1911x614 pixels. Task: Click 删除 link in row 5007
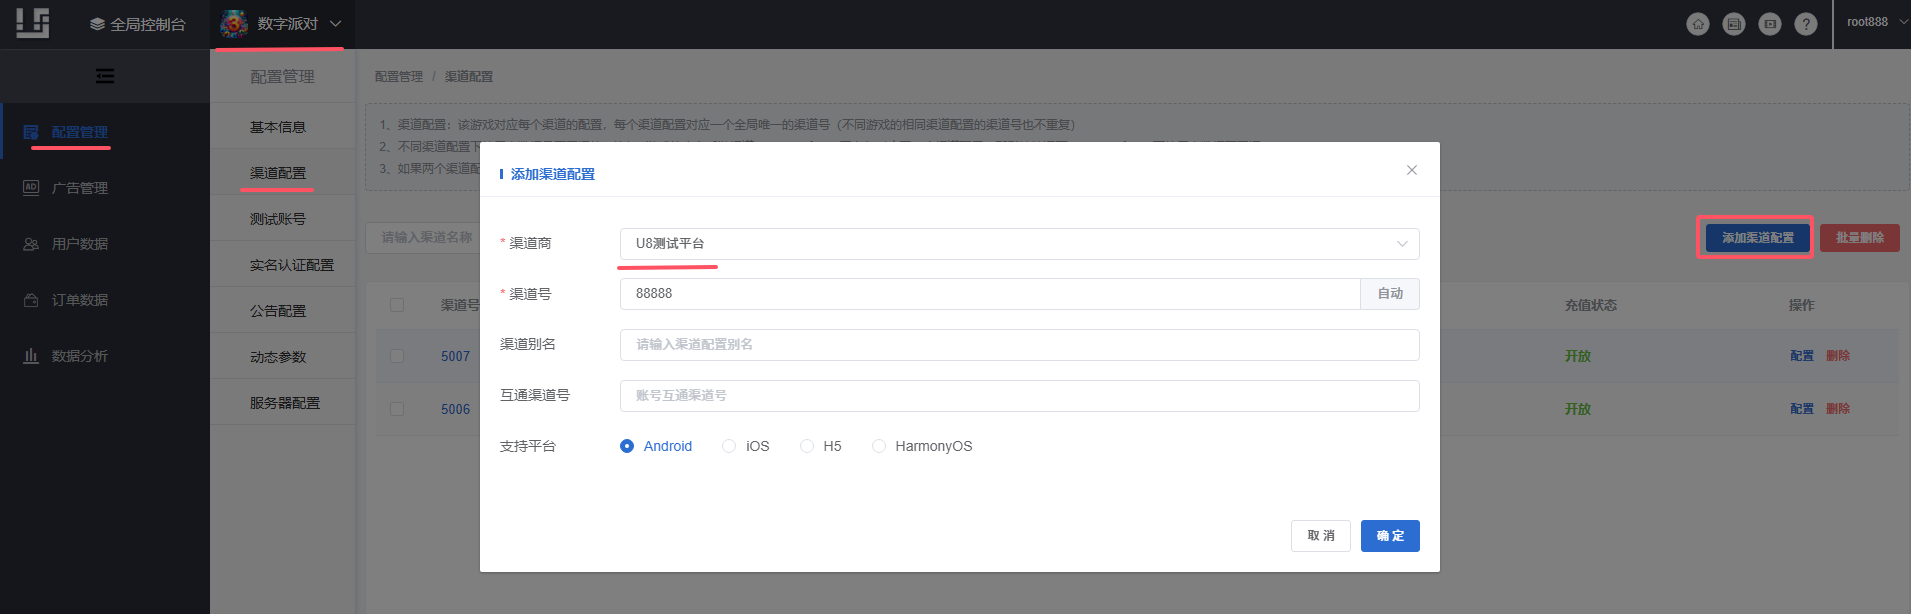tap(1838, 356)
